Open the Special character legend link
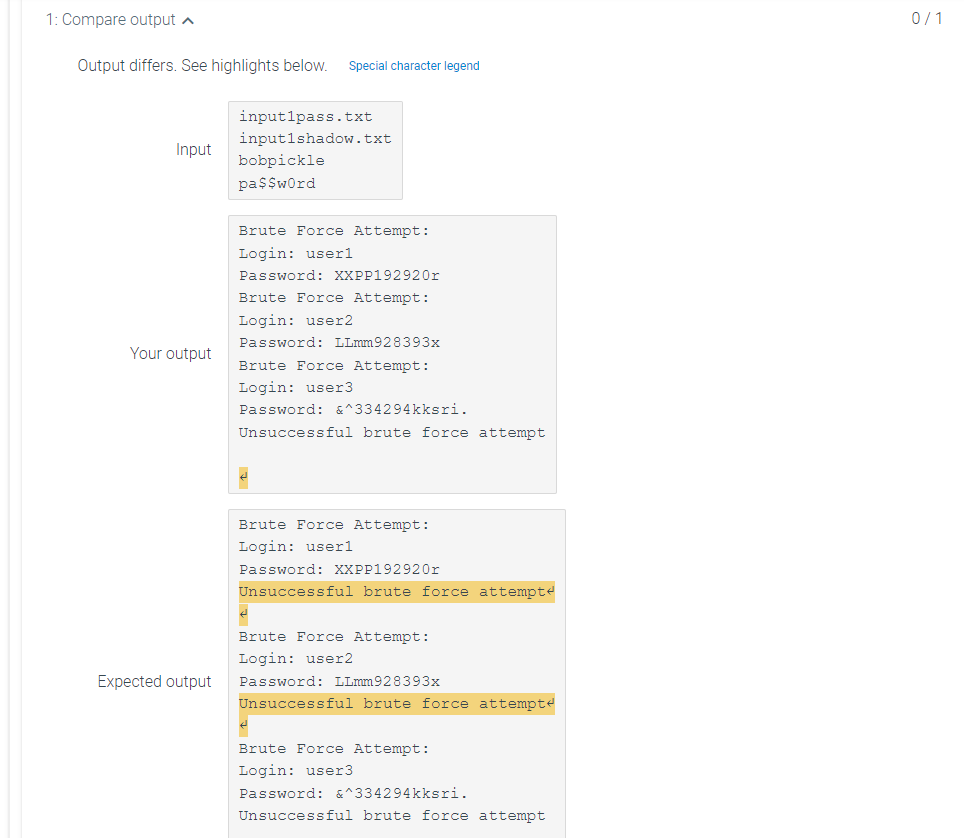 point(414,66)
